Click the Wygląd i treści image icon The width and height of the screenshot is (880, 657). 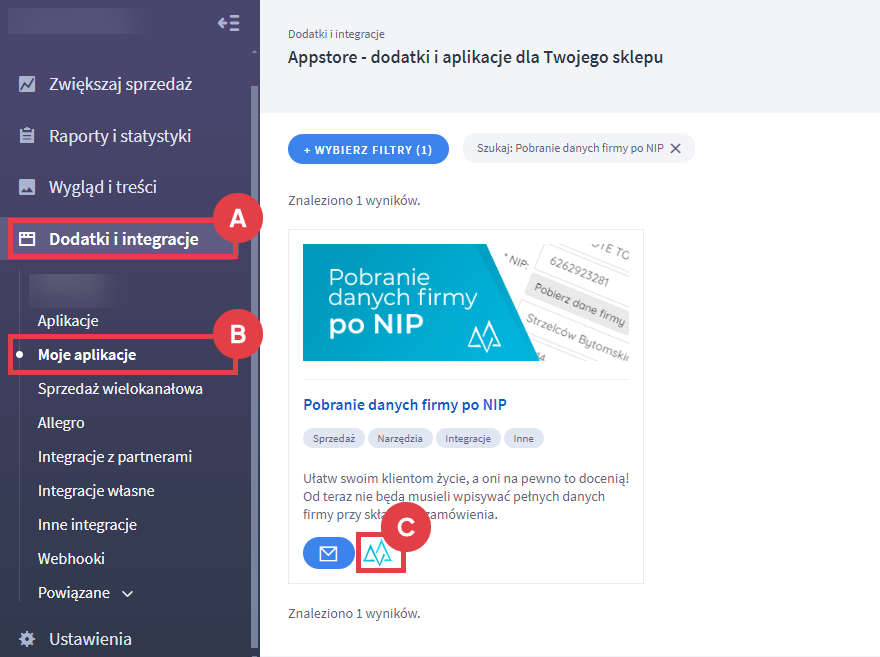pyautogui.click(x=28, y=187)
